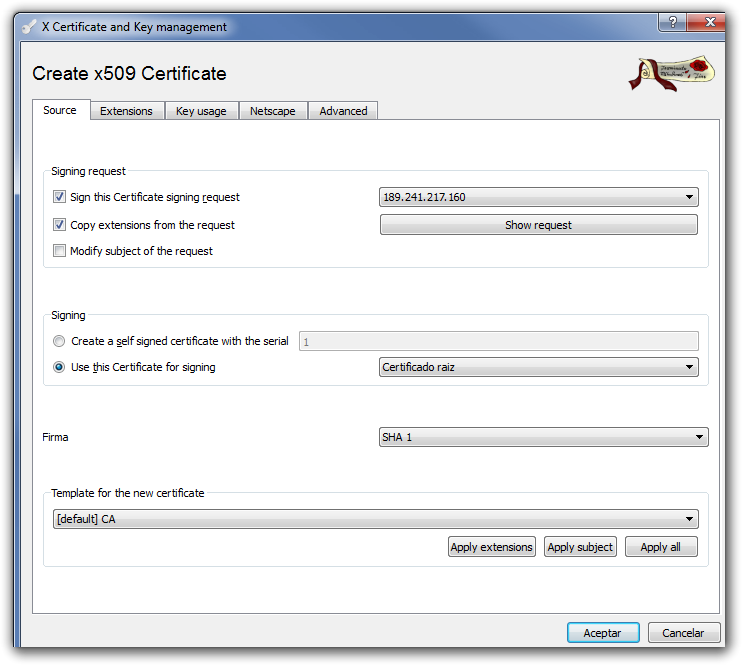
Task: Click the XCA key icon in title bar
Action: tap(29, 27)
